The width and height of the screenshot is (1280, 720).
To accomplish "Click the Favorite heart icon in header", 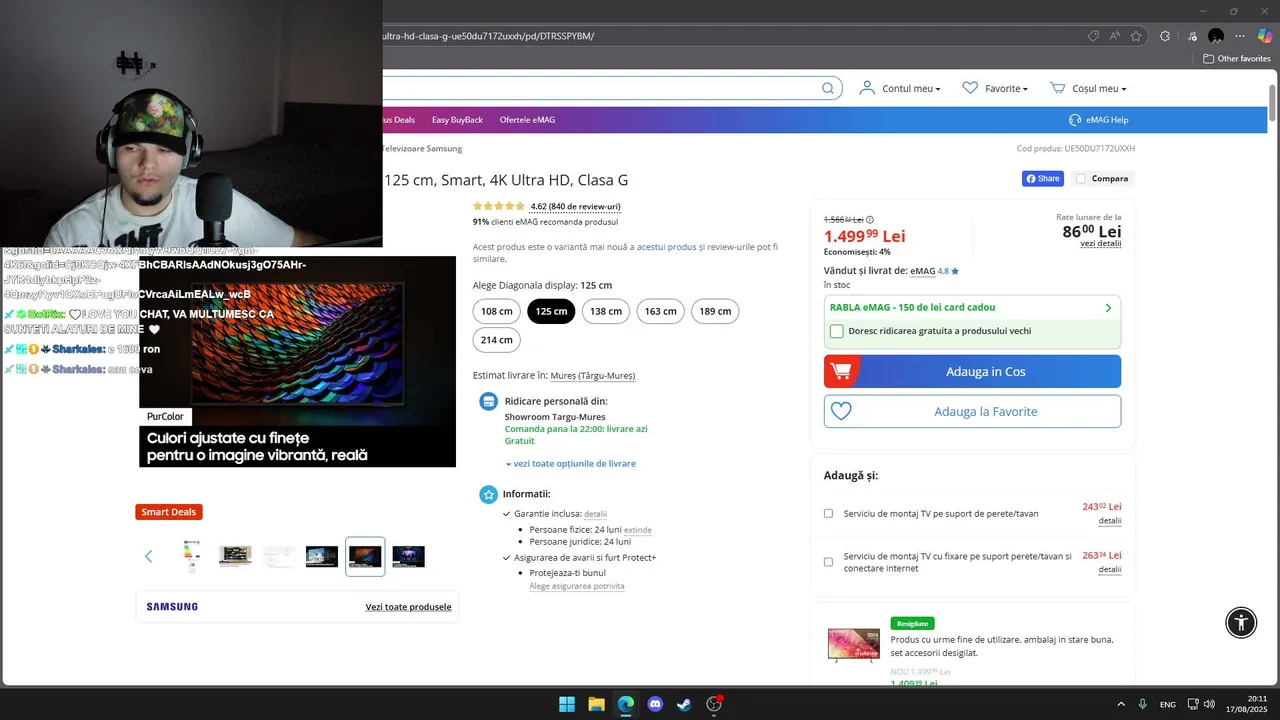I will pyautogui.click(x=970, y=88).
